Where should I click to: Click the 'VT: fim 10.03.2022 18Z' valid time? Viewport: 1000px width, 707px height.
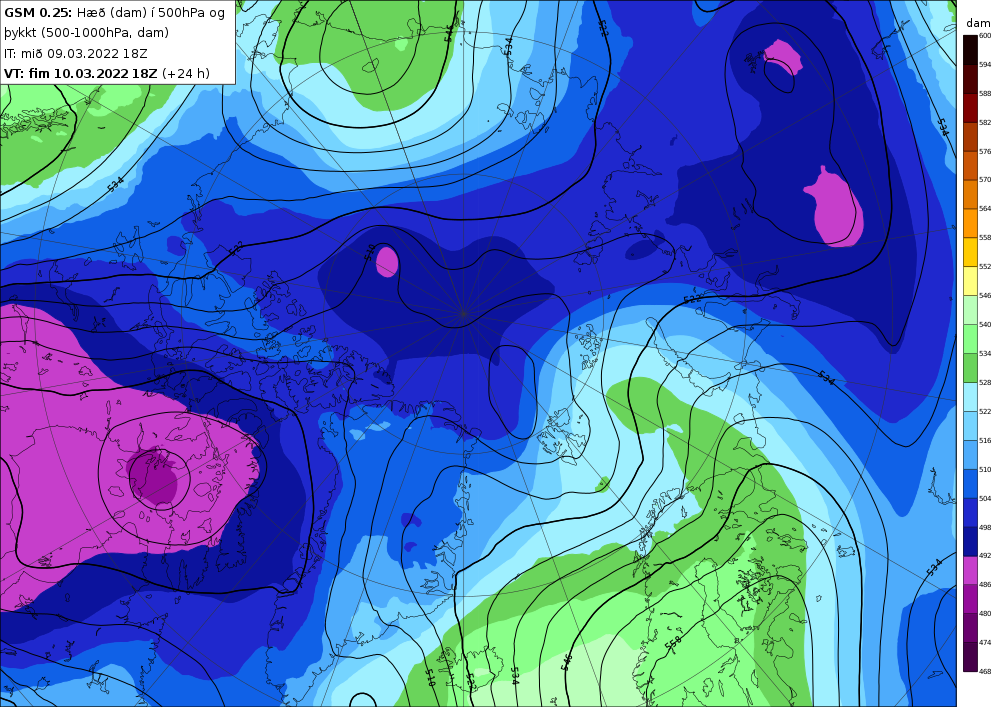[80, 73]
